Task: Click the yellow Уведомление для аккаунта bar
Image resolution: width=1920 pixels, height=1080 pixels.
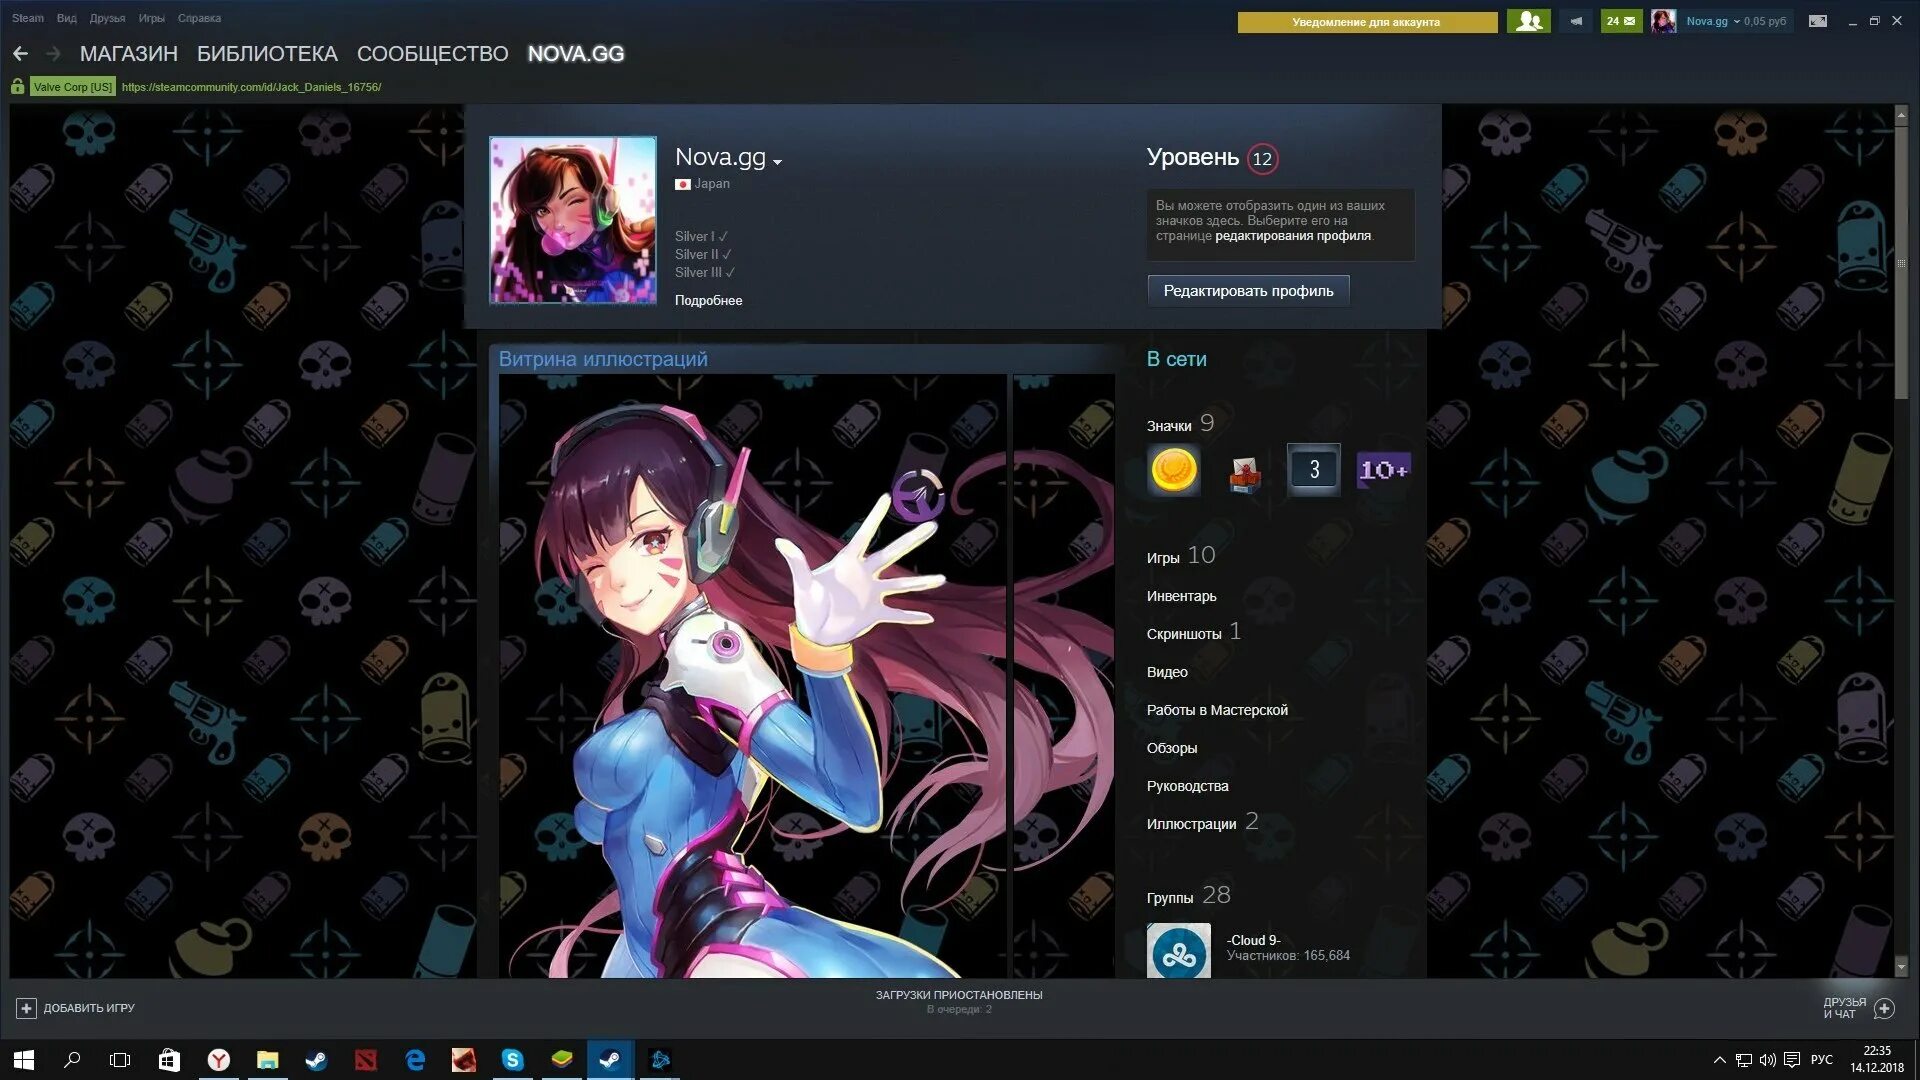Action: tap(1366, 22)
